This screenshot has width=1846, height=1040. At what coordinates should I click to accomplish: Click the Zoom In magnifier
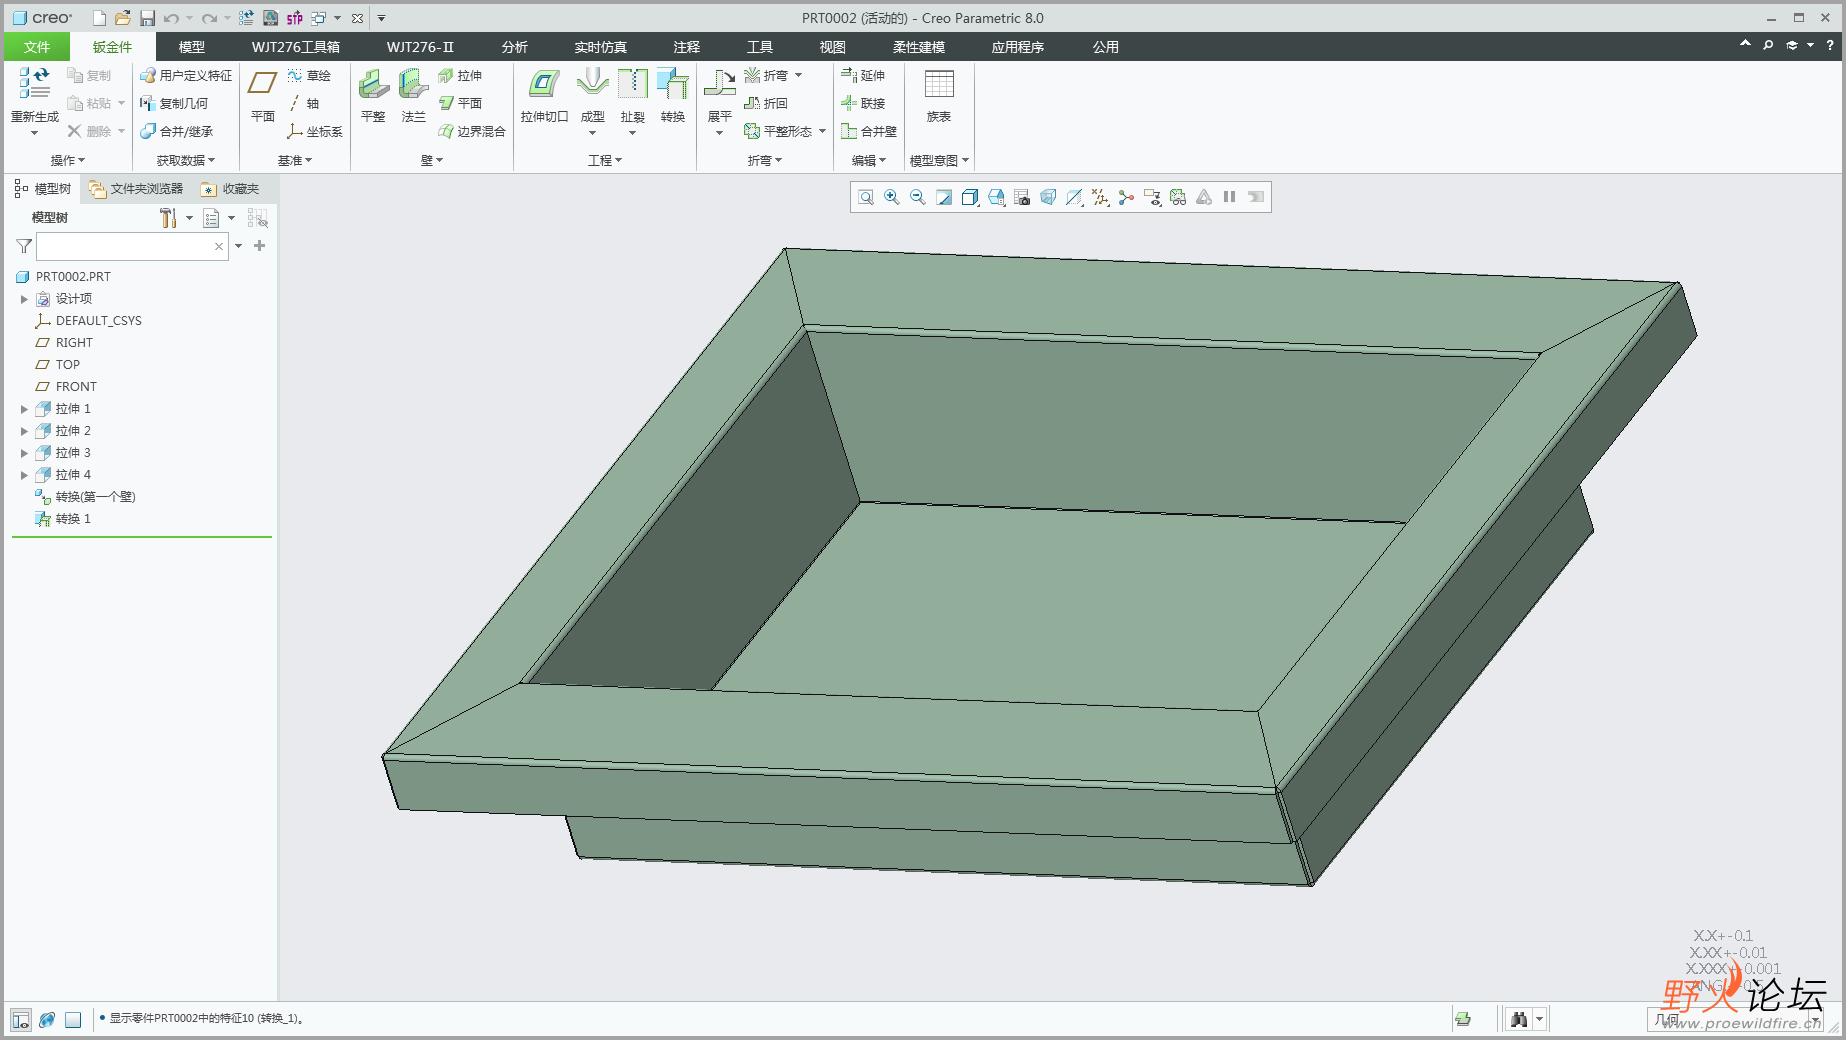[x=892, y=197]
